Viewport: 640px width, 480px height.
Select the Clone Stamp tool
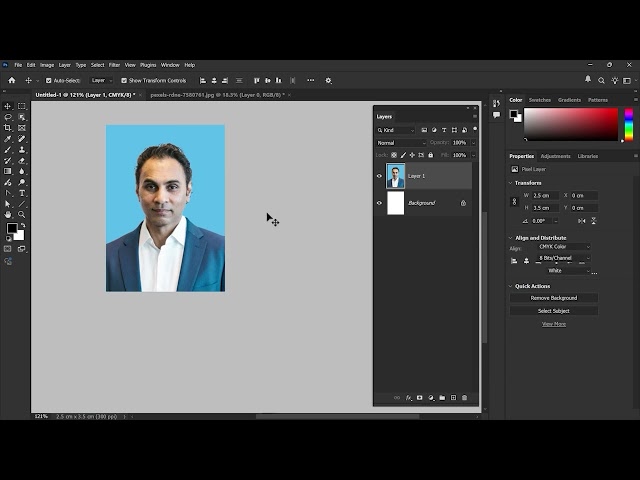pos(22,150)
